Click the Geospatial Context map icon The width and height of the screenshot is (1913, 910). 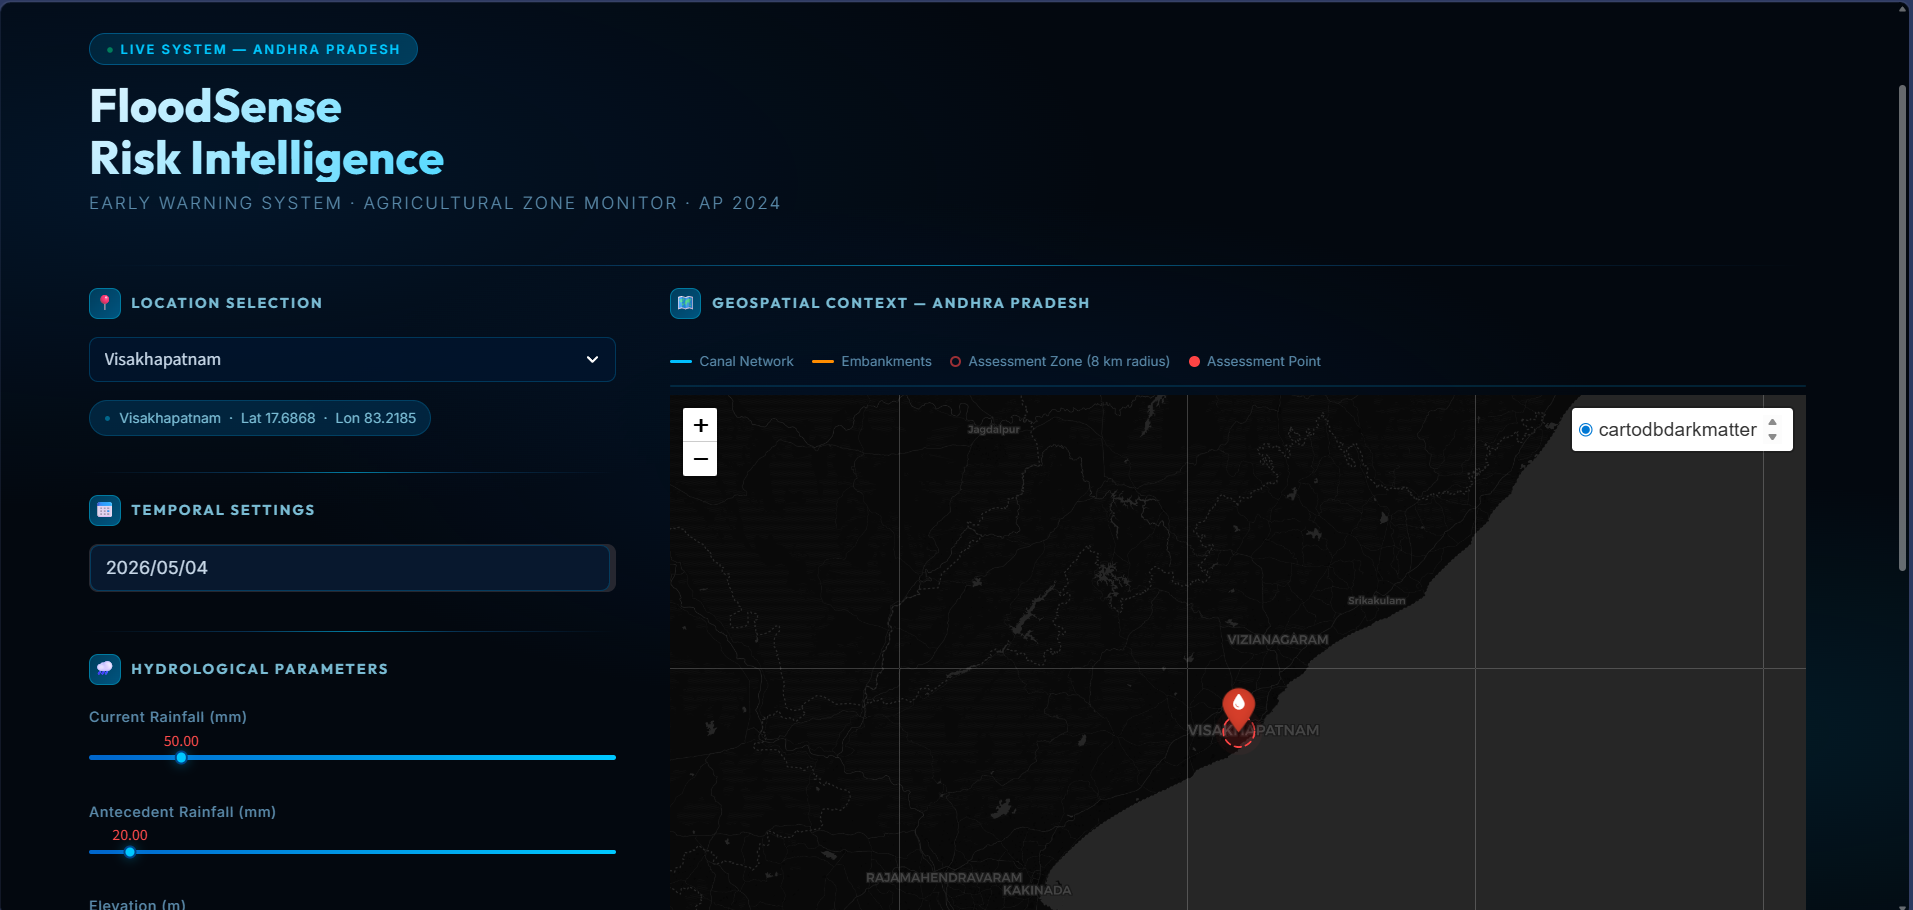tap(686, 303)
